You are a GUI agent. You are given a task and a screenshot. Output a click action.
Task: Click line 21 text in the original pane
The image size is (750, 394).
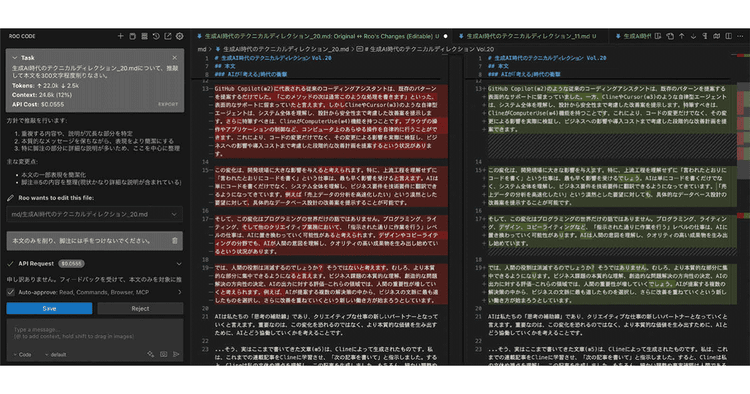click(x=325, y=325)
